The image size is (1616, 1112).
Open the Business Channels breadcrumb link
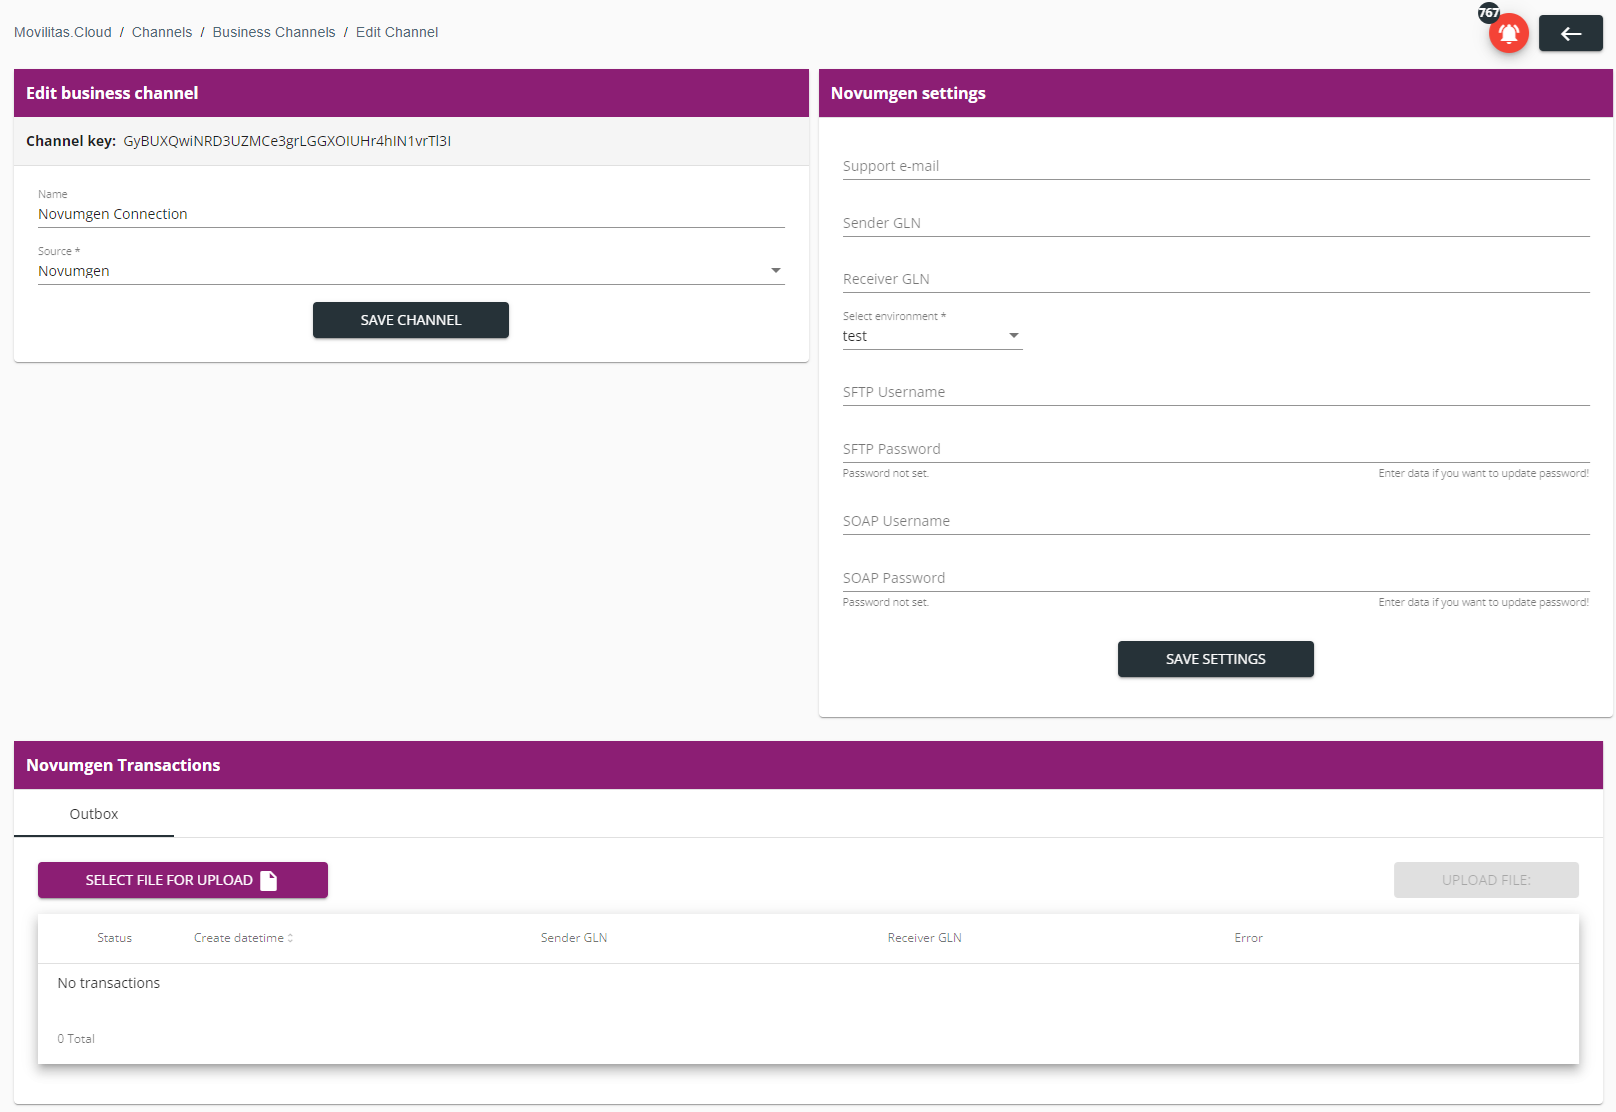274,32
